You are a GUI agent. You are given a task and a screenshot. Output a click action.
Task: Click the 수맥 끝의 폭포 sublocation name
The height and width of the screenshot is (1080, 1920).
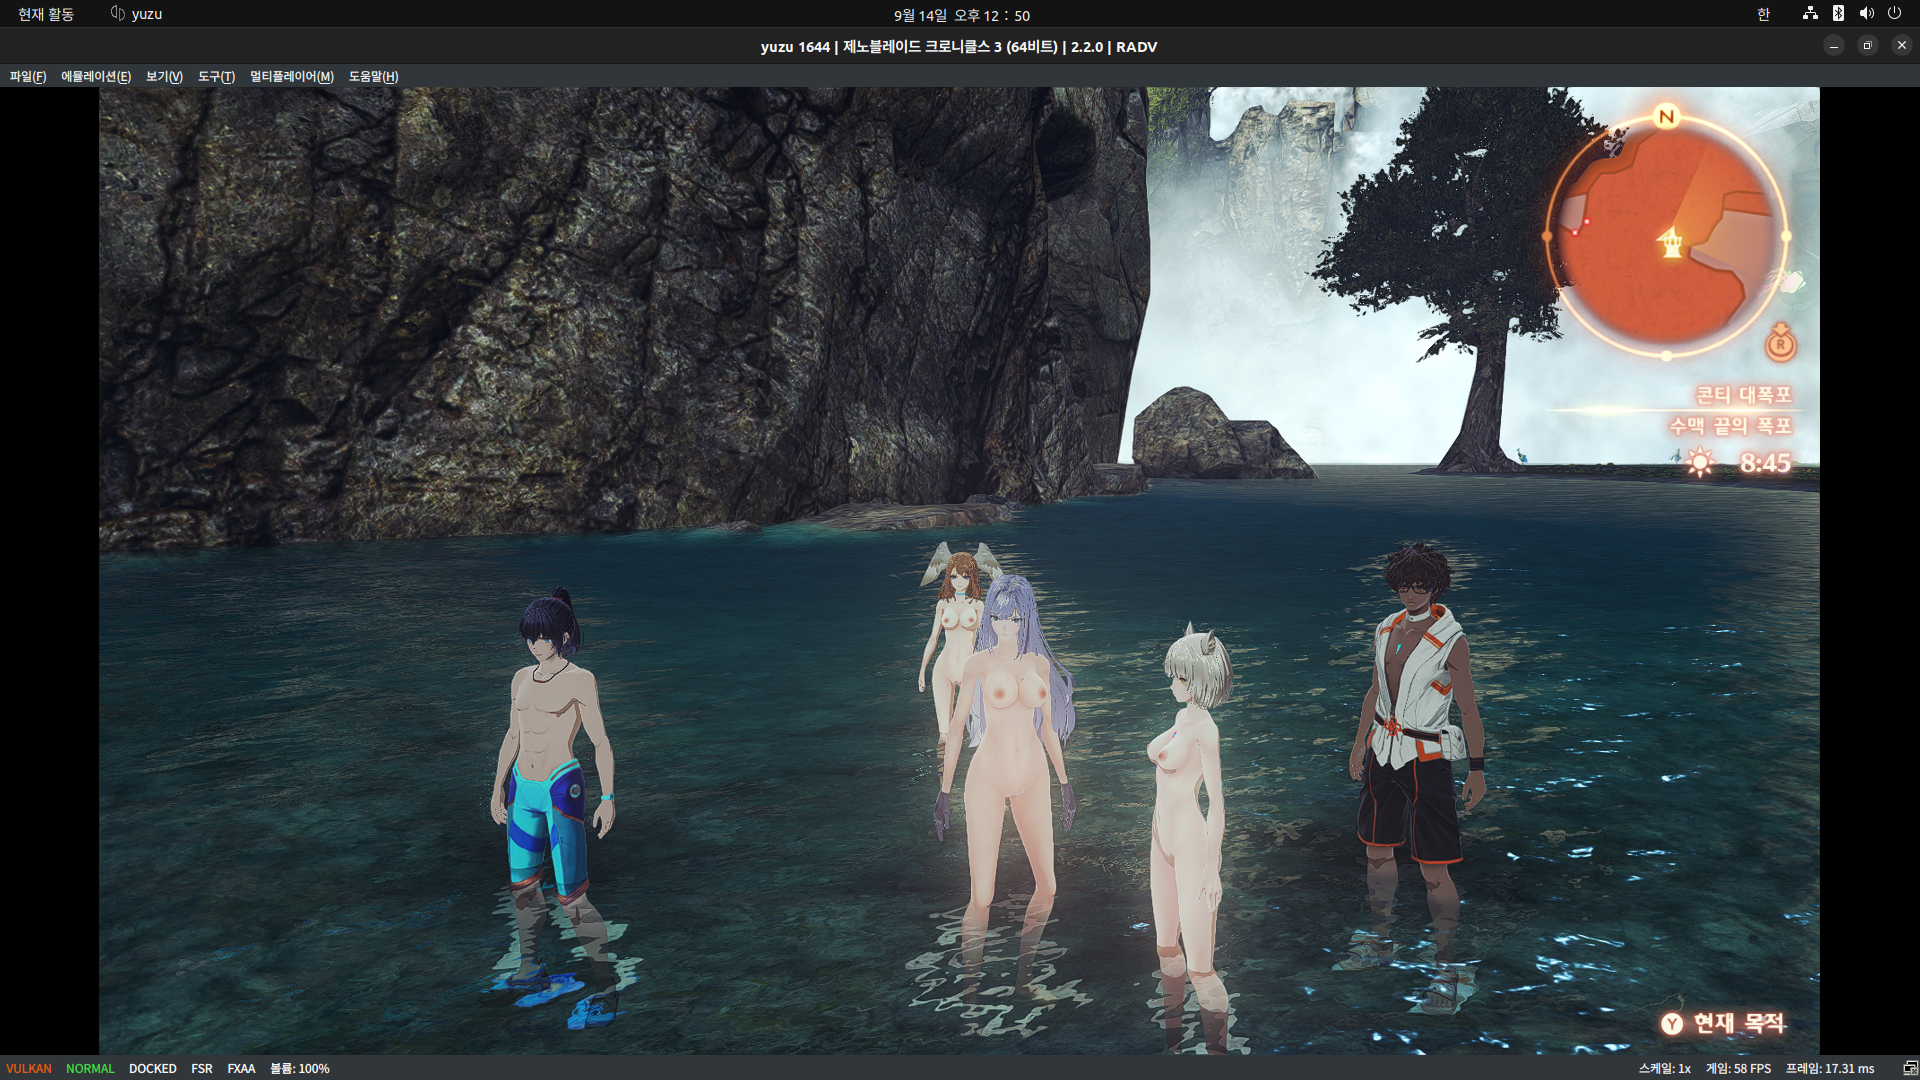pos(1730,426)
